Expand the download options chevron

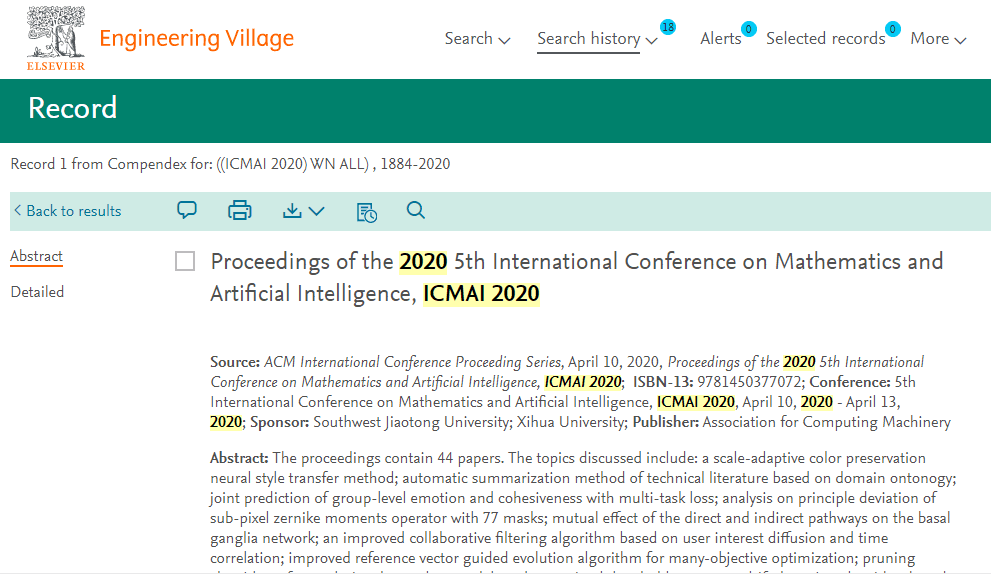317,211
